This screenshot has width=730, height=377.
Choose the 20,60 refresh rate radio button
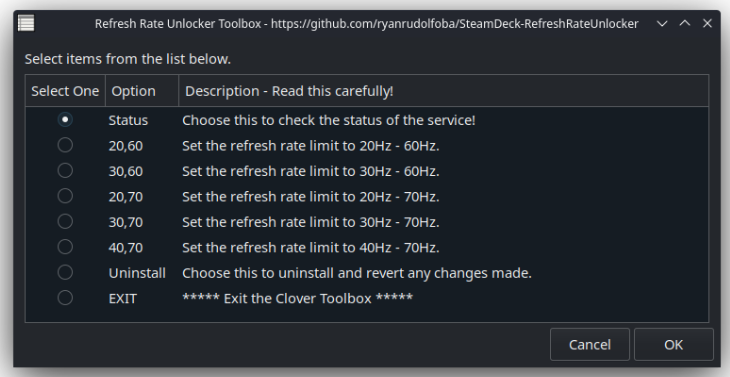[65, 145]
